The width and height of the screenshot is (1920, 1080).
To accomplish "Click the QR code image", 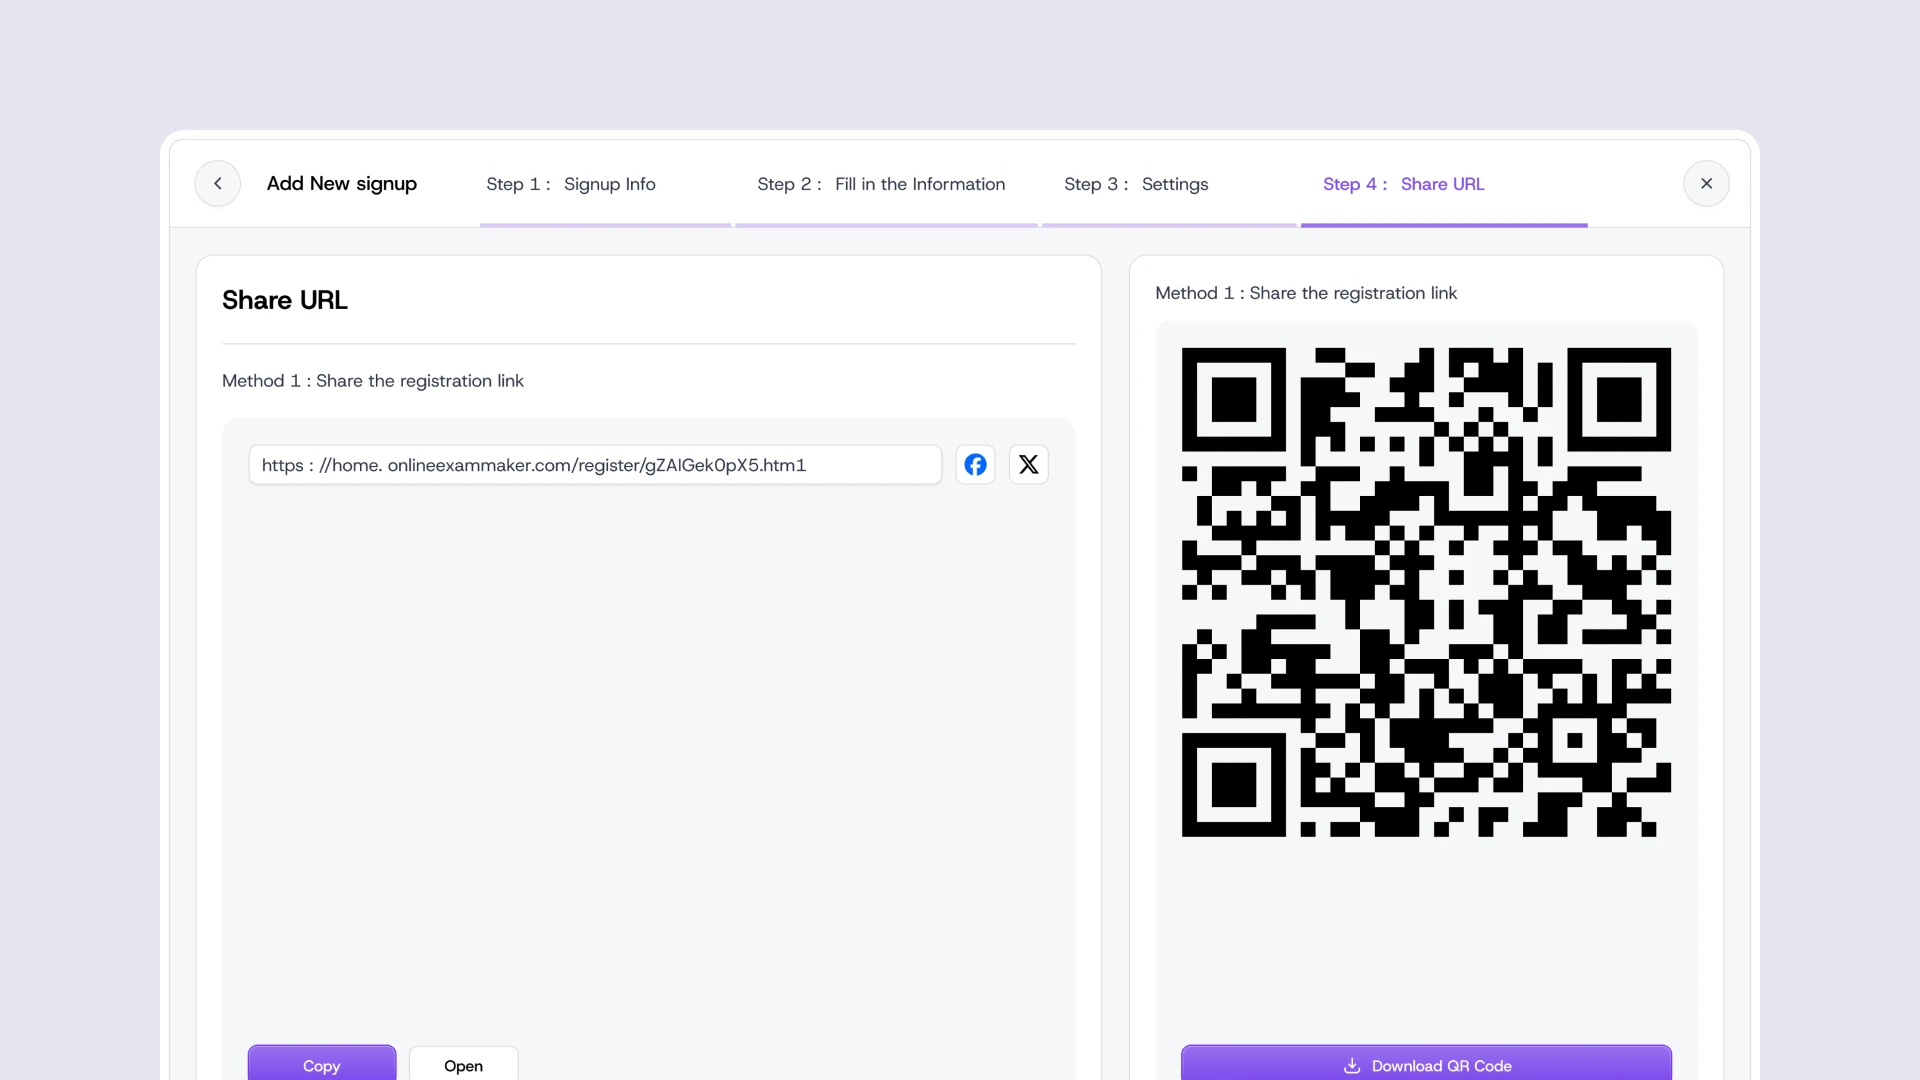I will click(1426, 592).
